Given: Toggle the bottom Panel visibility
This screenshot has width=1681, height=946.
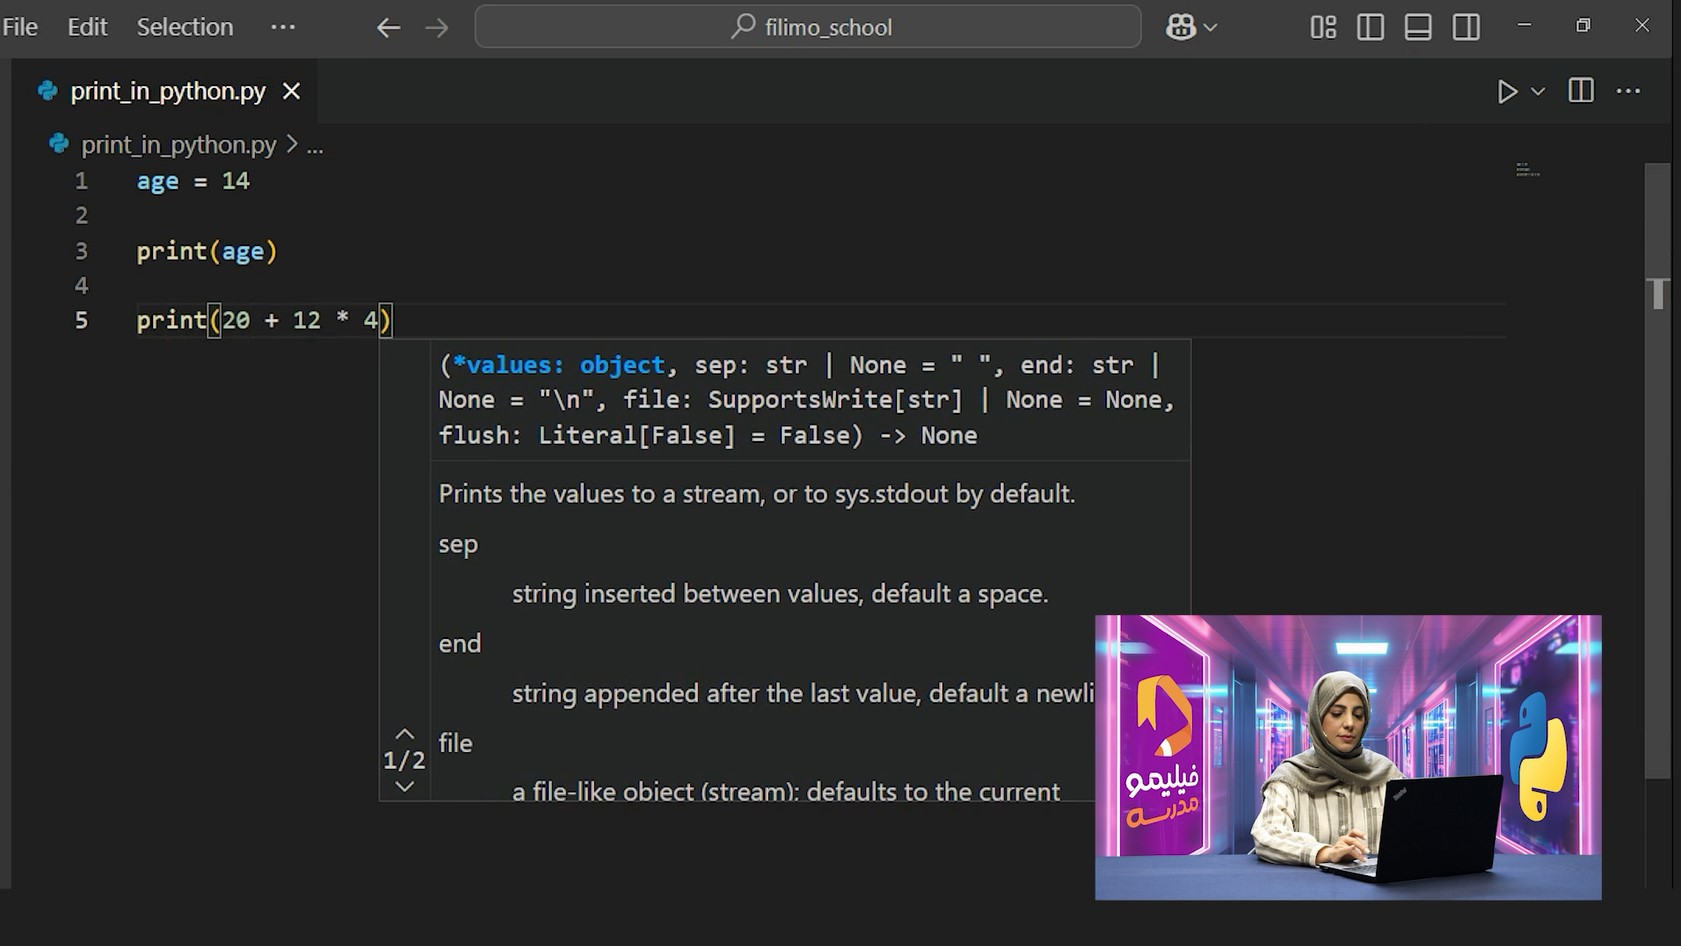Looking at the screenshot, I should tap(1418, 27).
